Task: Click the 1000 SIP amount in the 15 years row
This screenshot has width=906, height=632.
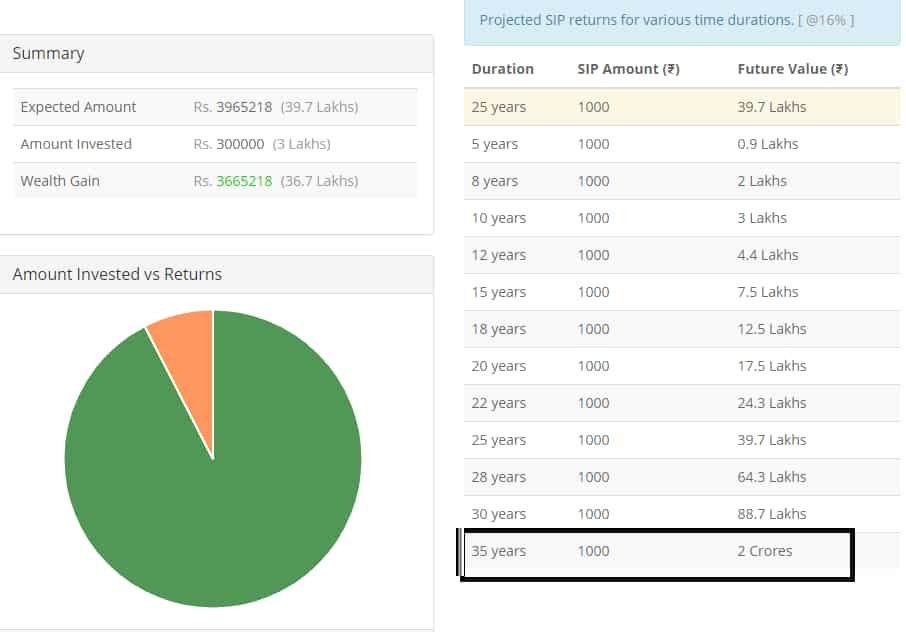Action: pos(593,292)
